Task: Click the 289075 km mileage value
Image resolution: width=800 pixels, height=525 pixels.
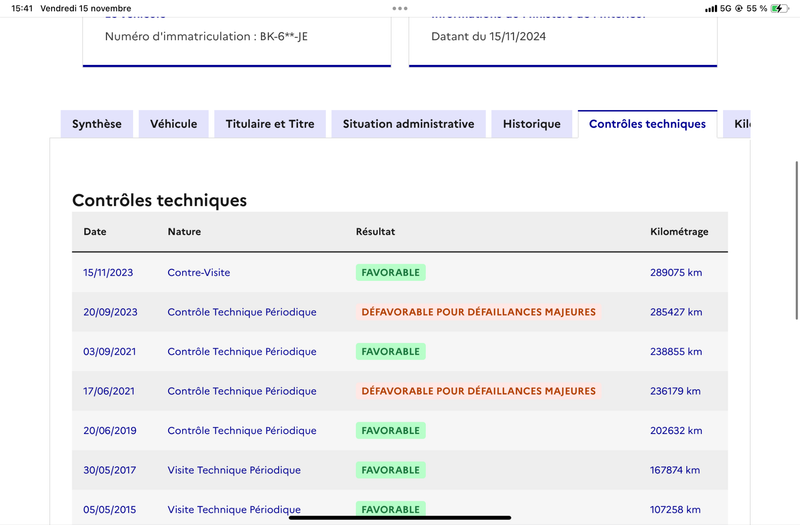Action: click(676, 272)
